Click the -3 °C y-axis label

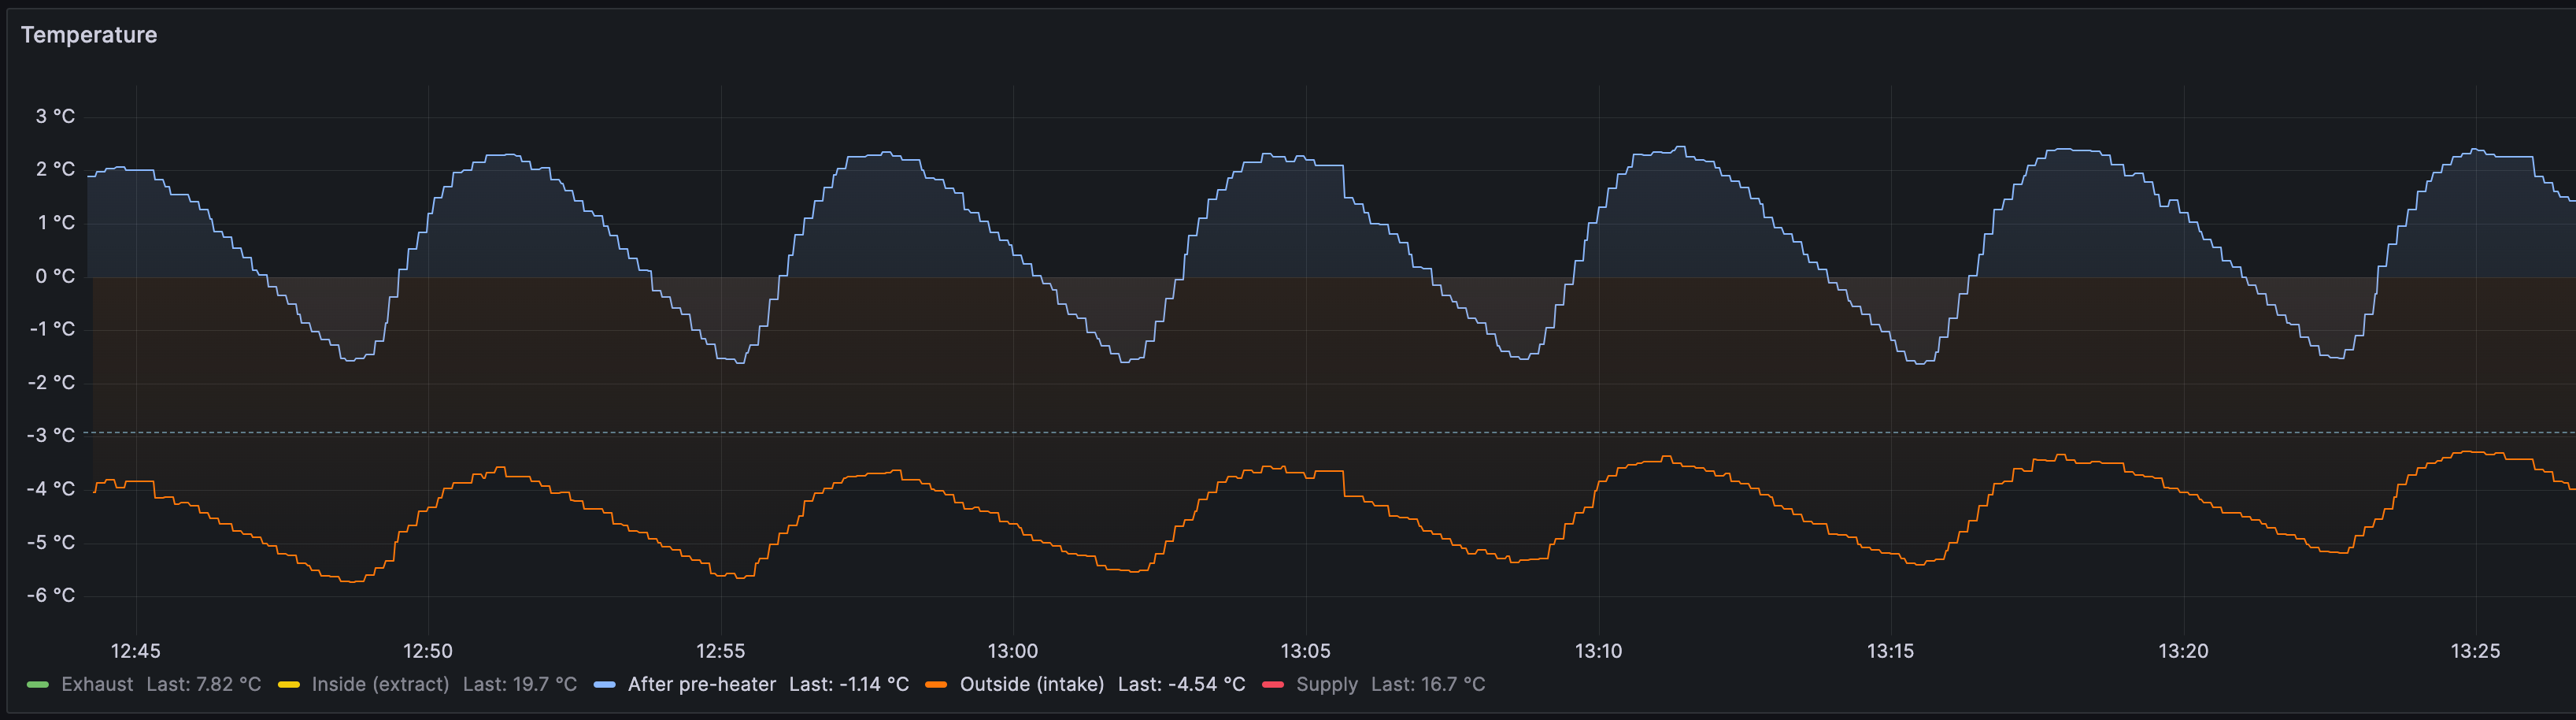coord(51,436)
